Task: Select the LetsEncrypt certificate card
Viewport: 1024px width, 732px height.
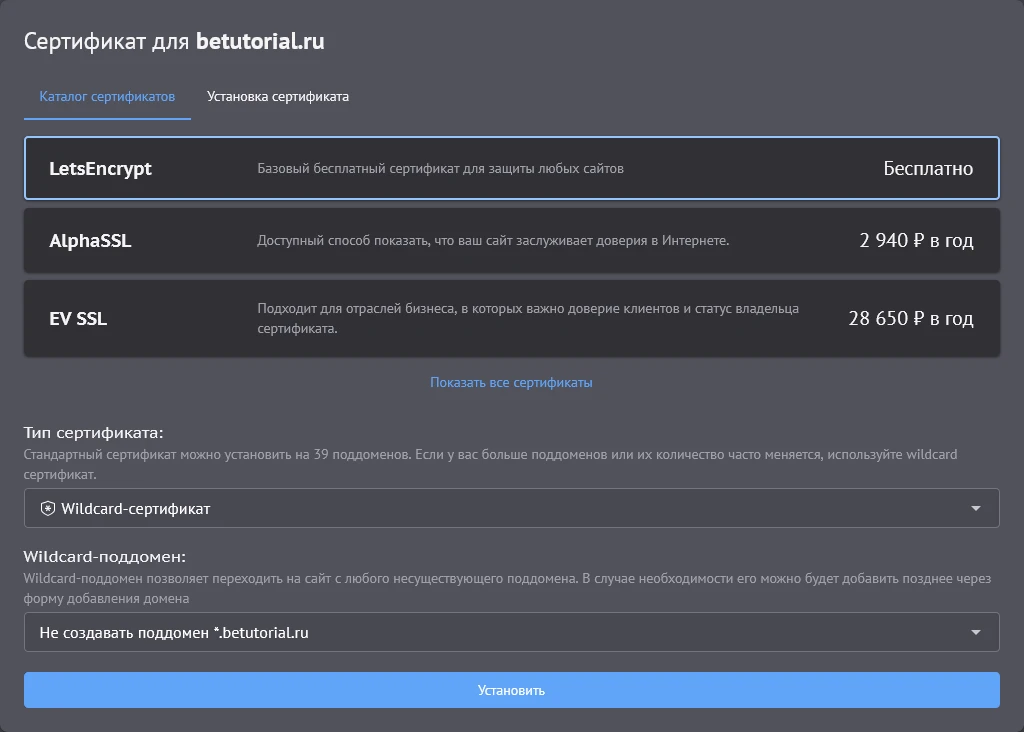Action: 512,168
